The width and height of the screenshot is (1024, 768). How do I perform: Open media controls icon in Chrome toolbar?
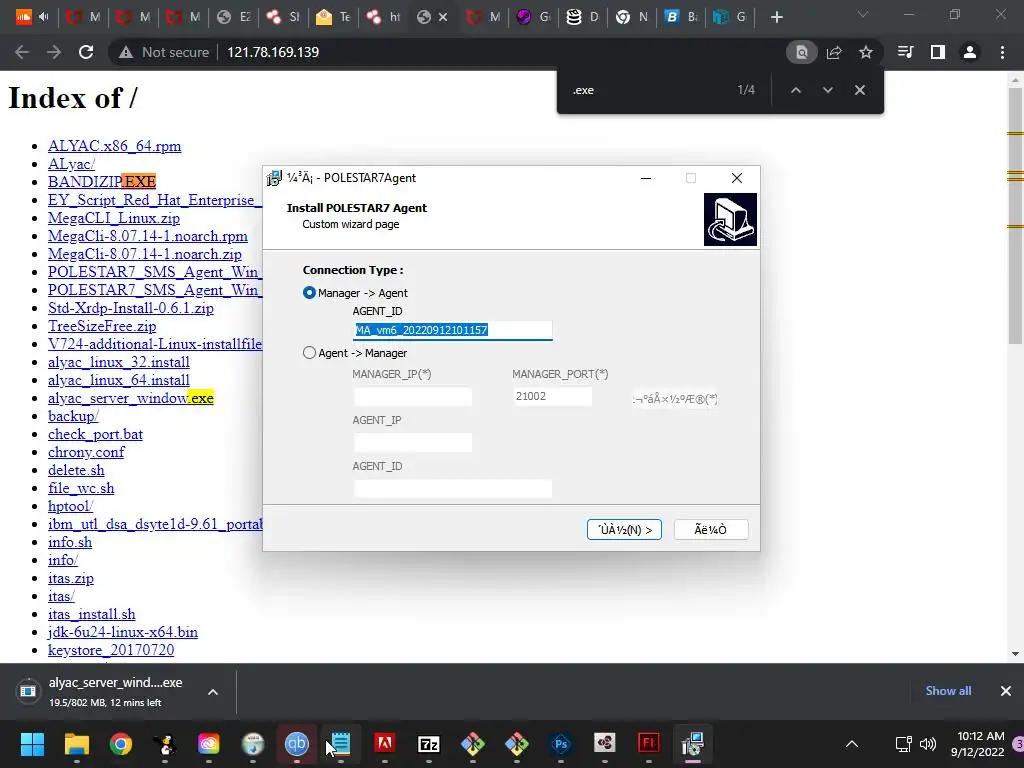coord(905,52)
